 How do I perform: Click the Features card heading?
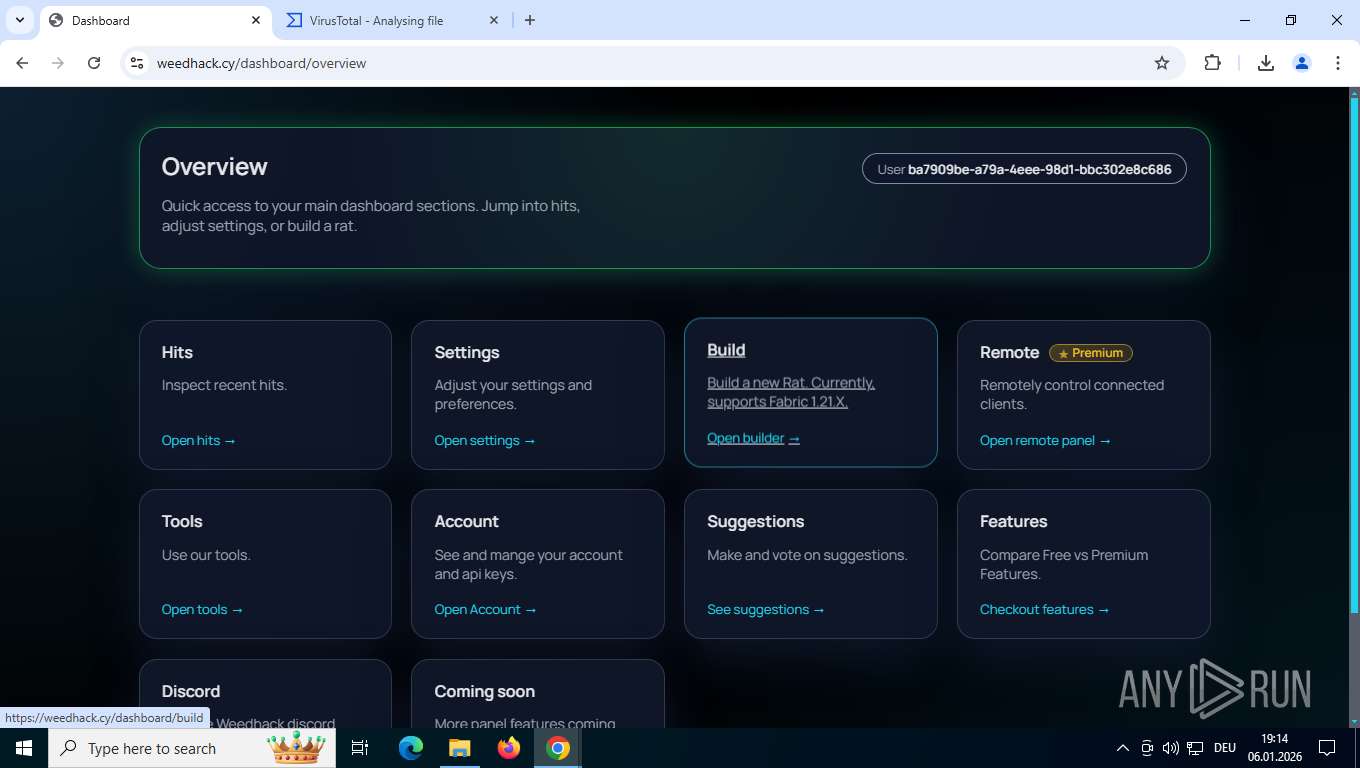point(1013,521)
